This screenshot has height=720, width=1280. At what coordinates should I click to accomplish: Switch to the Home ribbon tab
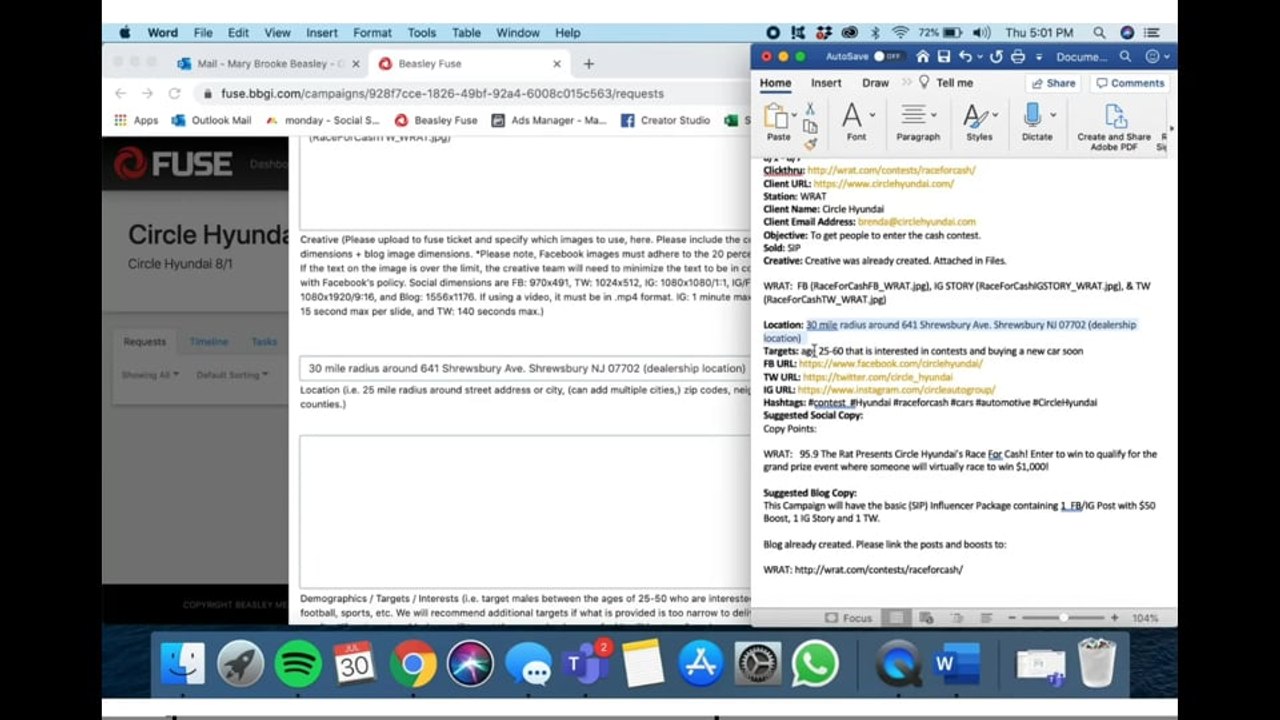coord(775,83)
